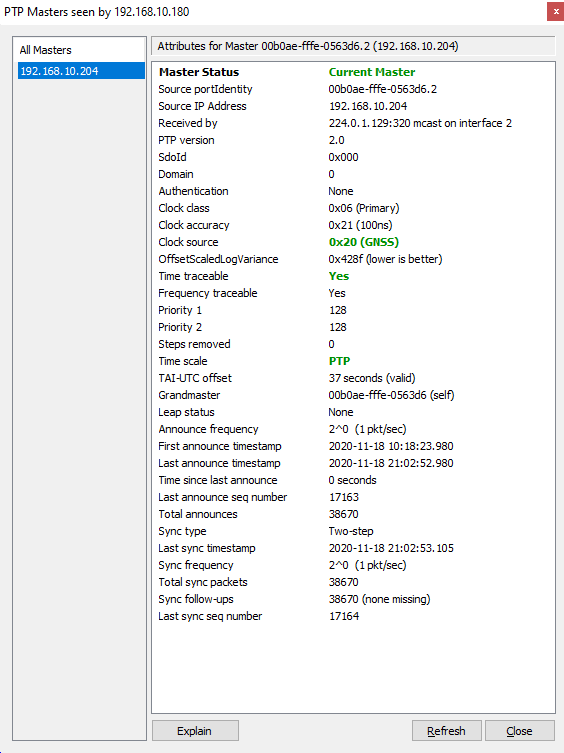Click the Sync type Two-step value
This screenshot has width=564, height=753.
click(351, 531)
